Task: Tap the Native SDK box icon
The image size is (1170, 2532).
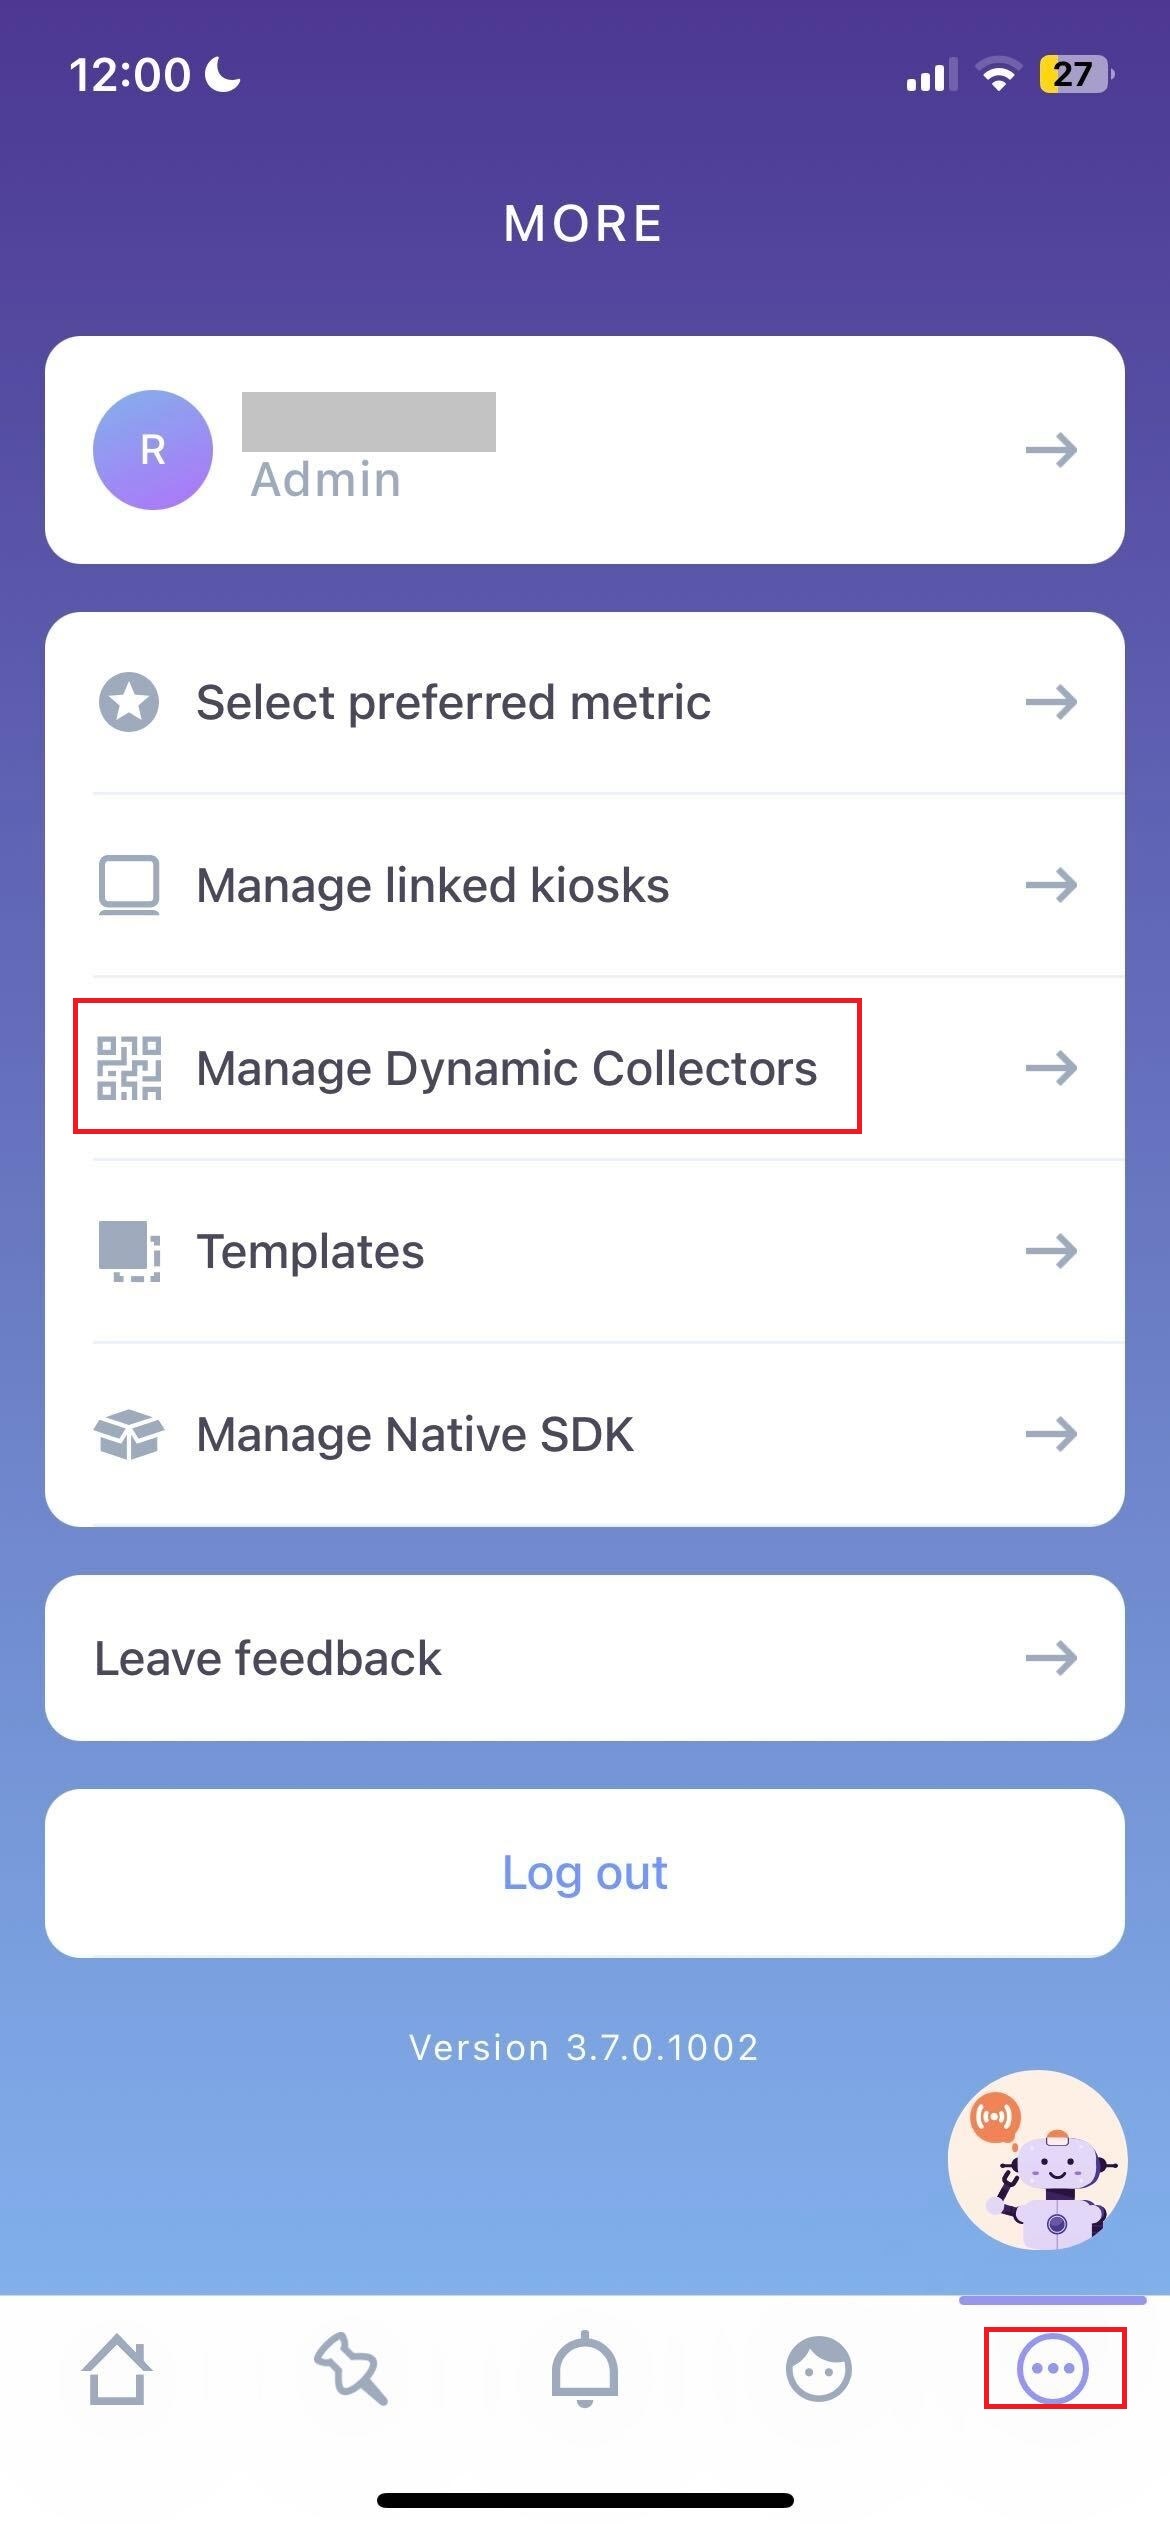Action: (x=128, y=1434)
